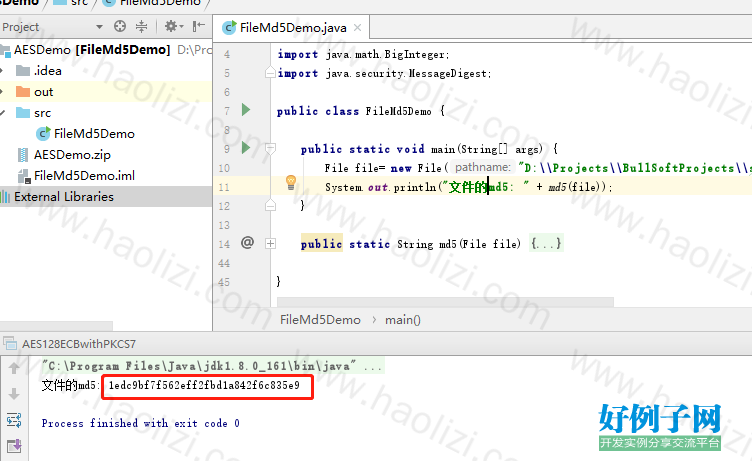Click the @ gutter icon beside md5 method
Image resolution: width=752 pixels, height=461 pixels.
coord(247,243)
